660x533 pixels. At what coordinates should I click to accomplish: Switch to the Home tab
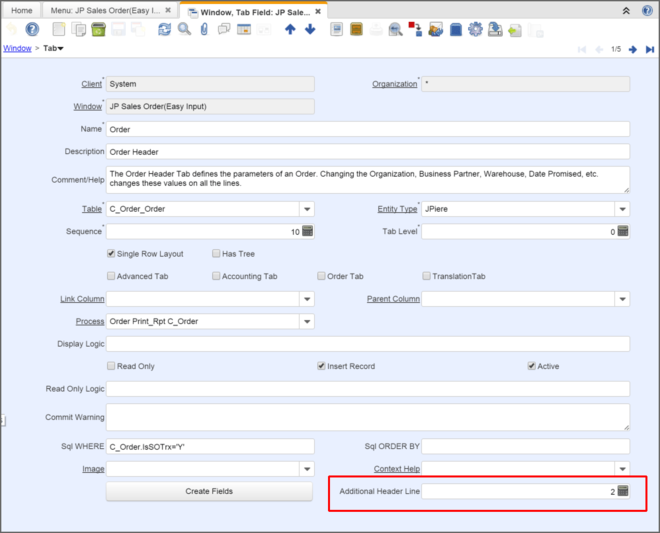coord(21,9)
